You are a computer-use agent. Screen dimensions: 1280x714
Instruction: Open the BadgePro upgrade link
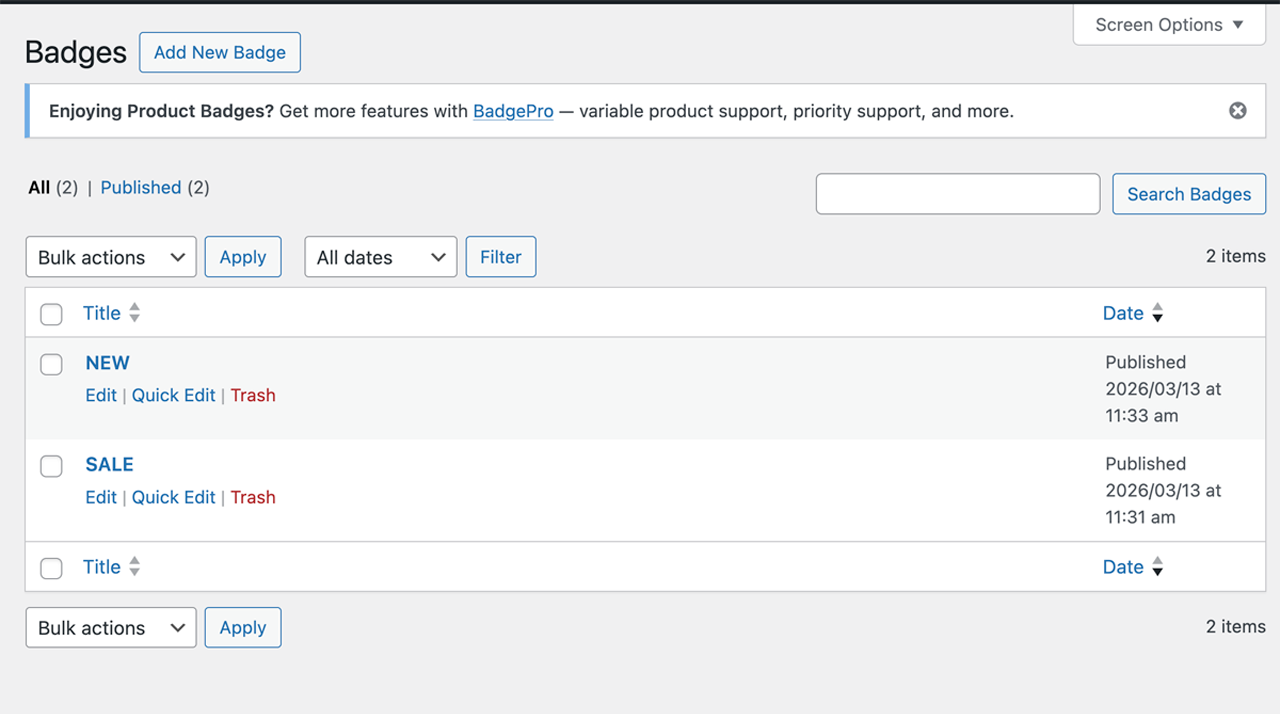pyautogui.click(x=513, y=111)
